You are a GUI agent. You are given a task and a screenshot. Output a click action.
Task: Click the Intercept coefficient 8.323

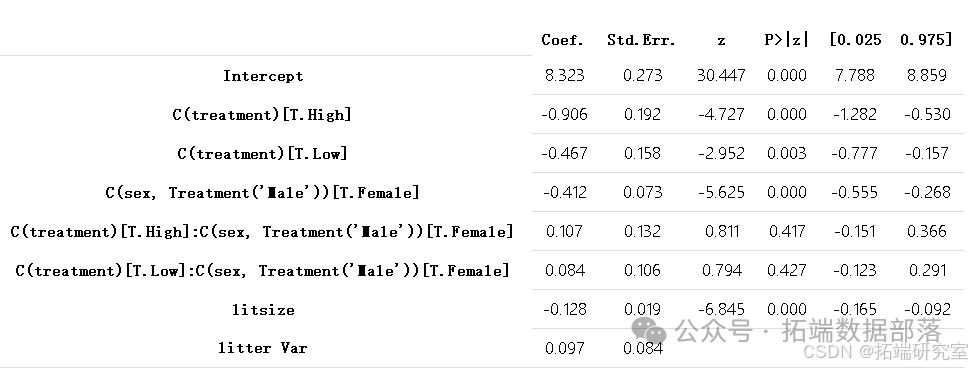(x=564, y=76)
